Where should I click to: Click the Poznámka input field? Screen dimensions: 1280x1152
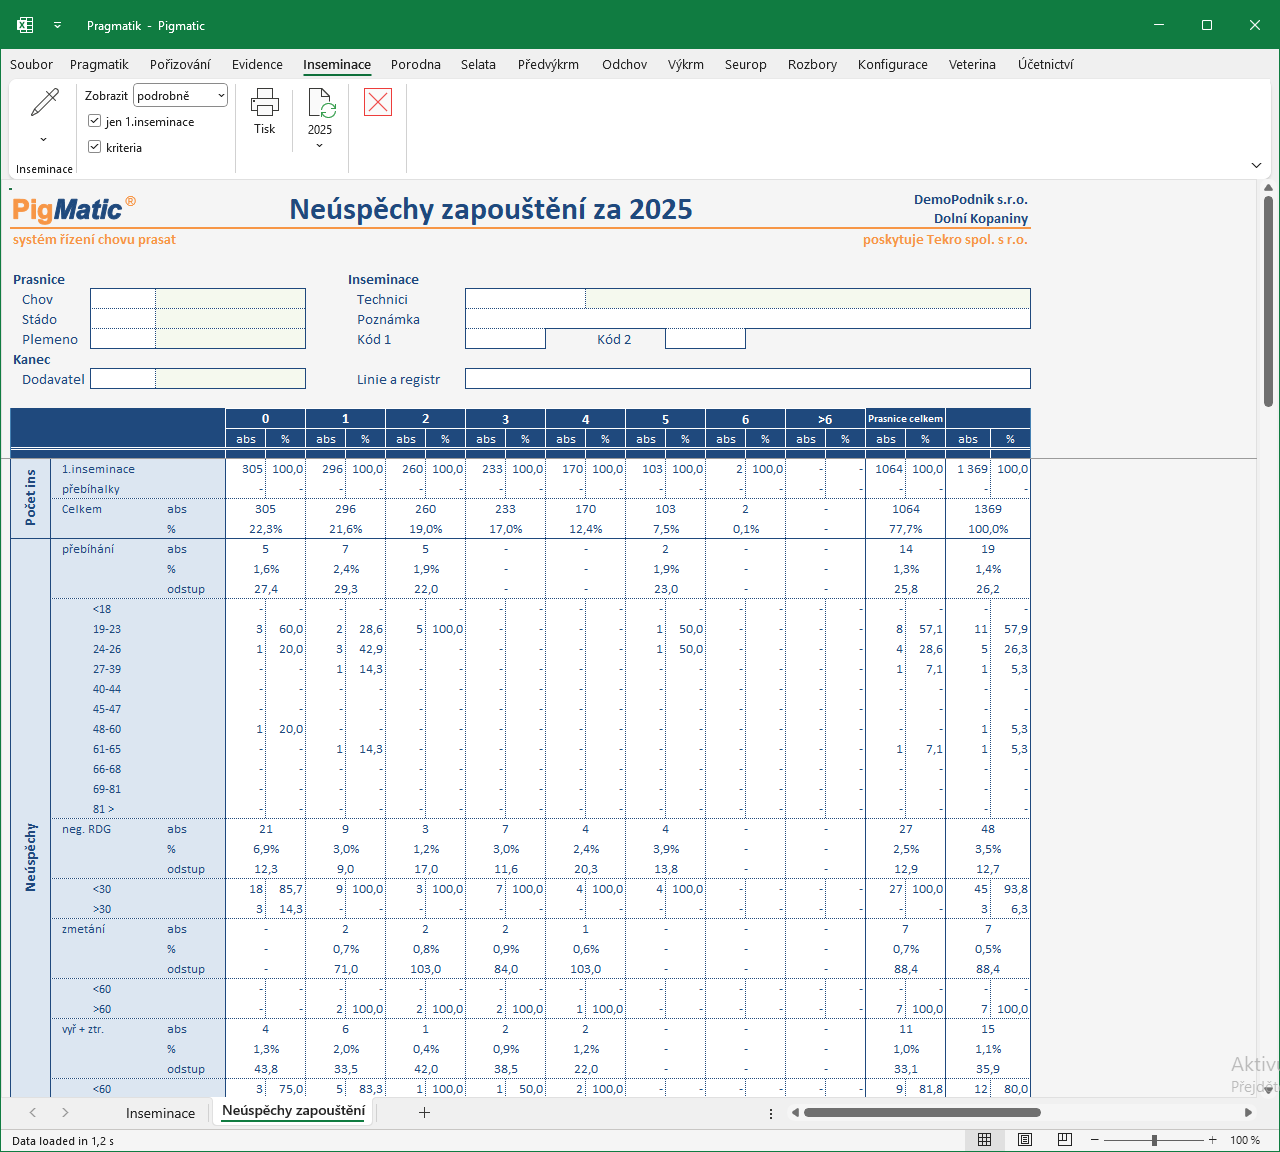748,319
